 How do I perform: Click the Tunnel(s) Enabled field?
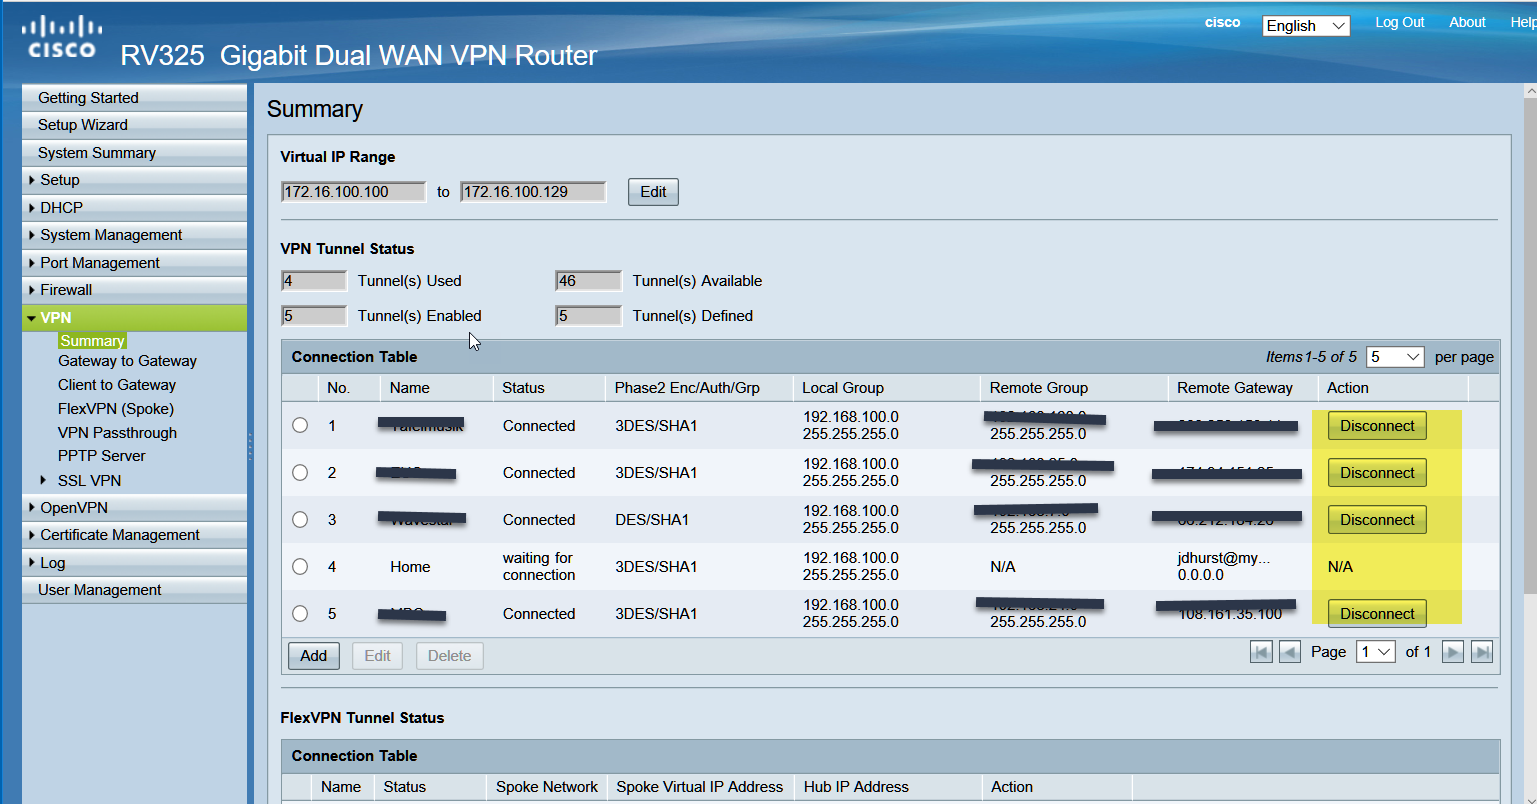pos(314,316)
